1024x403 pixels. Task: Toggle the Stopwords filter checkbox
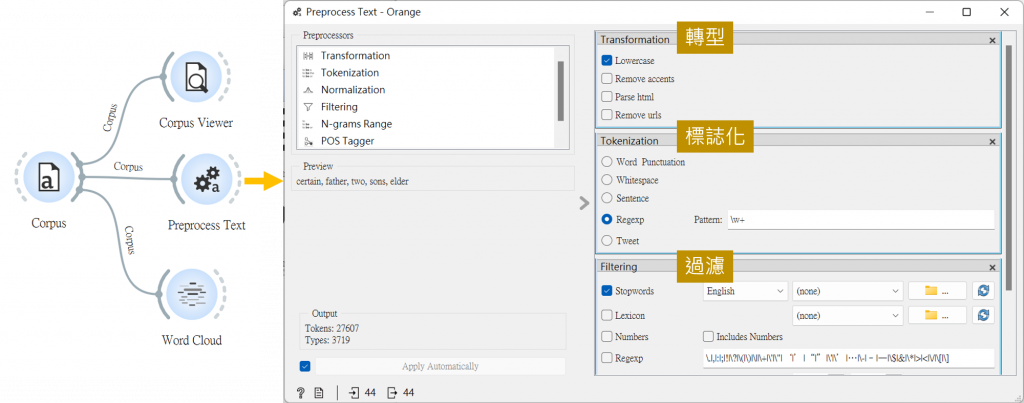click(x=607, y=291)
